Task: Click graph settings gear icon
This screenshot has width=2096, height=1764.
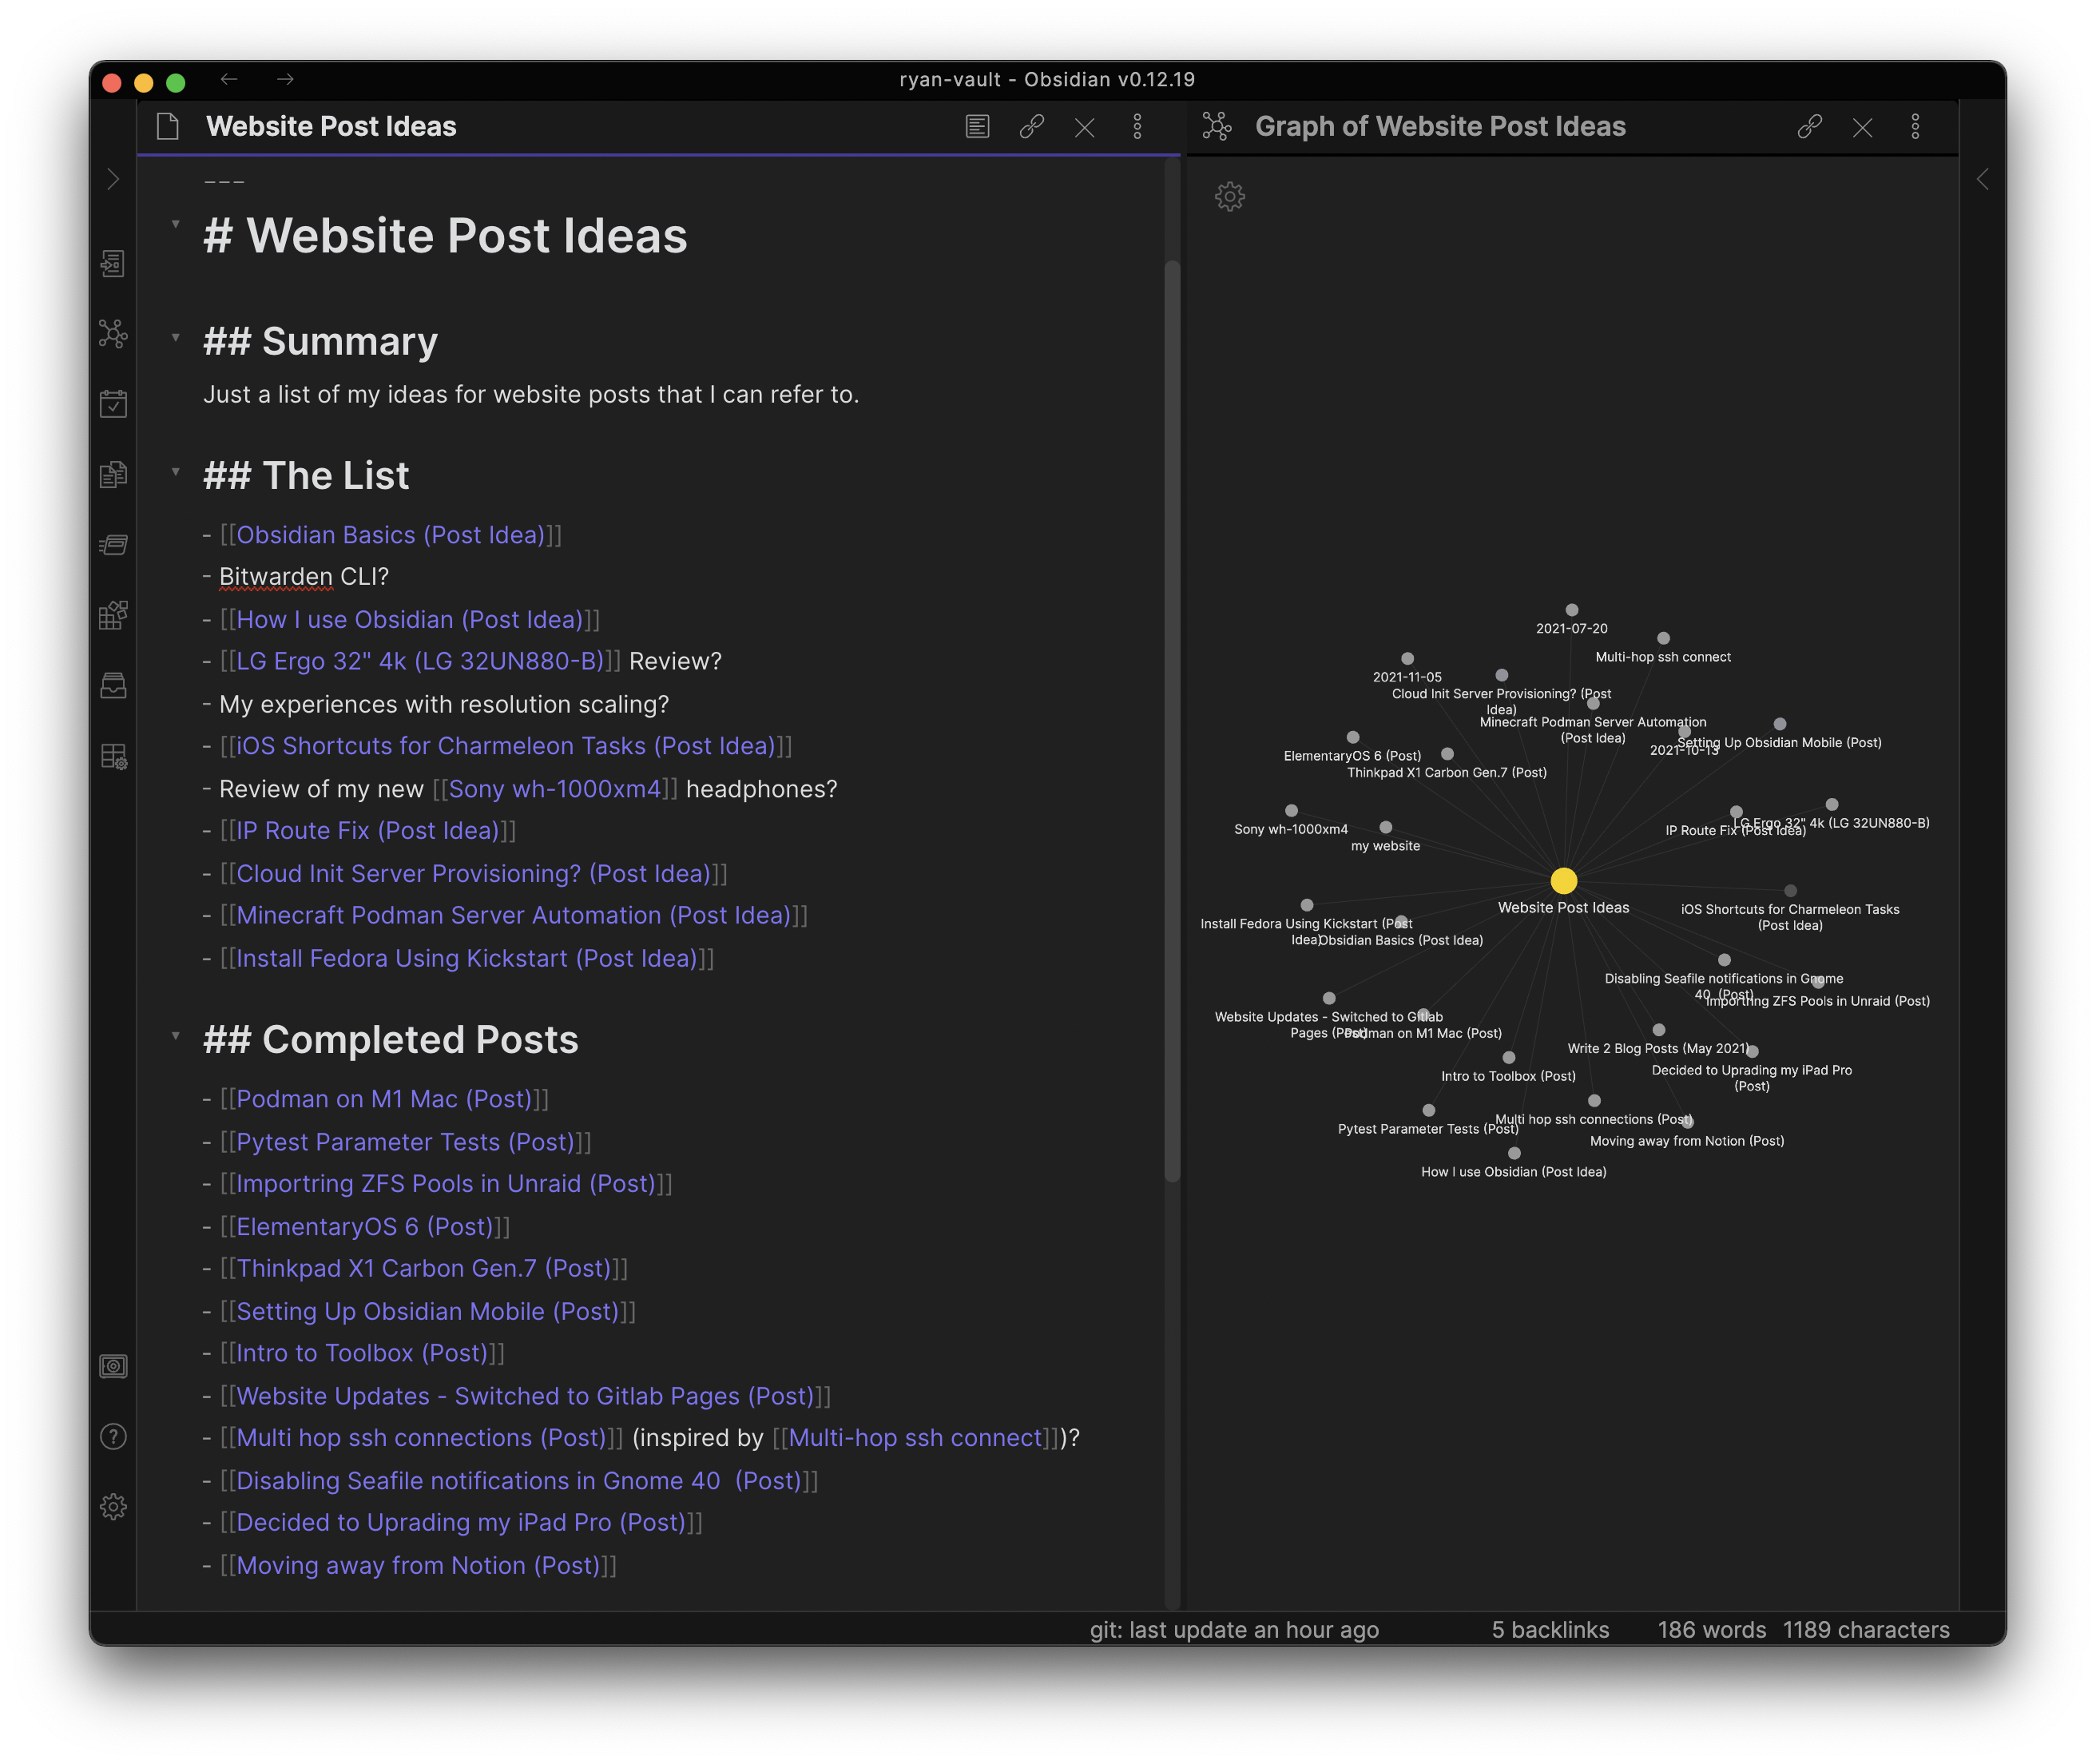Action: coord(1229,196)
